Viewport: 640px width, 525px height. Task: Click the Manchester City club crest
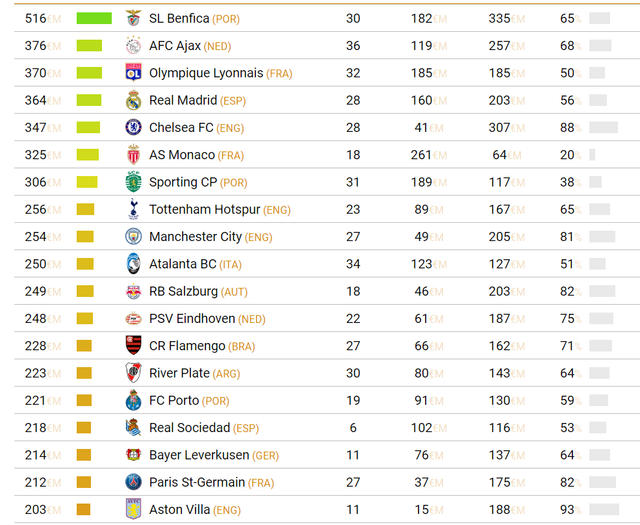pyautogui.click(x=133, y=237)
